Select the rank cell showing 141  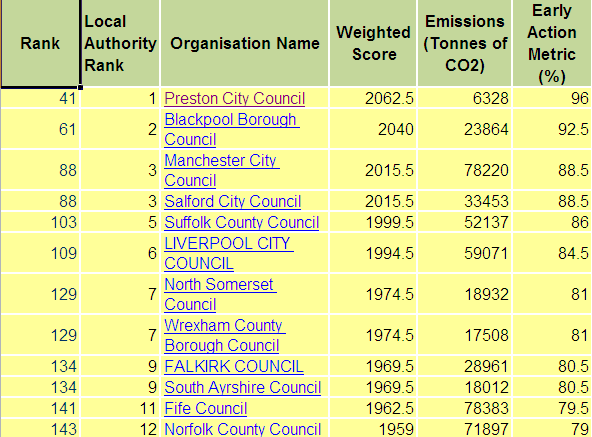coord(40,408)
